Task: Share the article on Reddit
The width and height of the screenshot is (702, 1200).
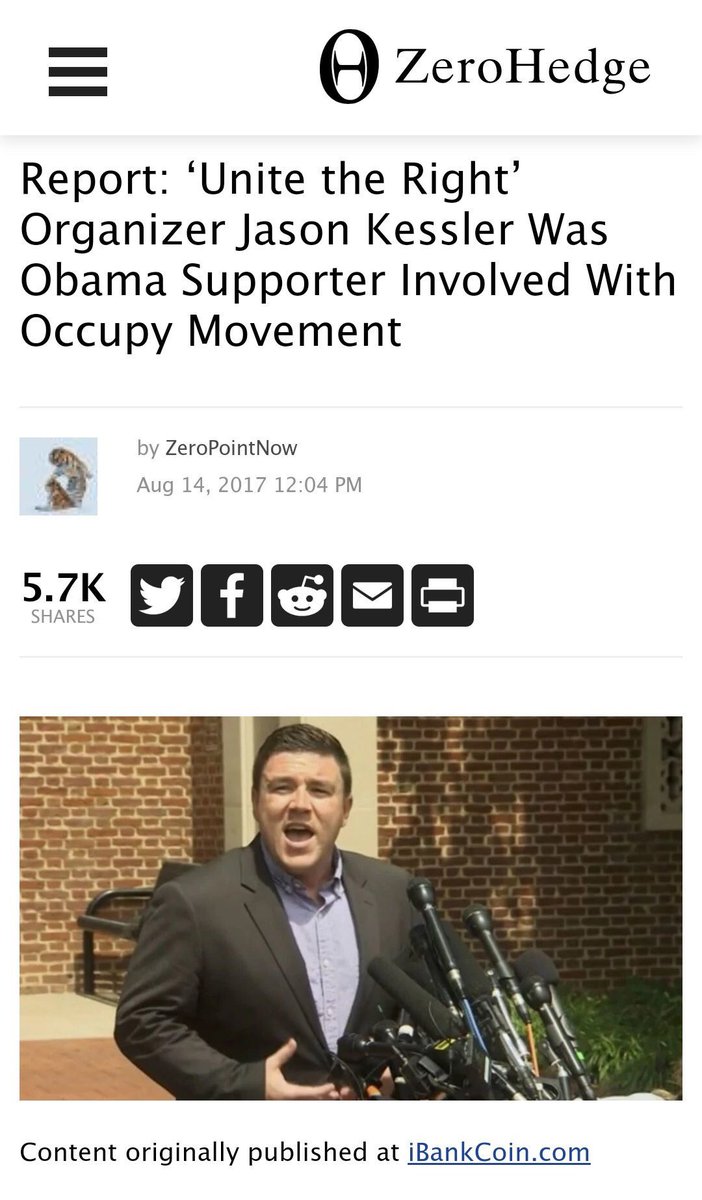Action: (302, 596)
